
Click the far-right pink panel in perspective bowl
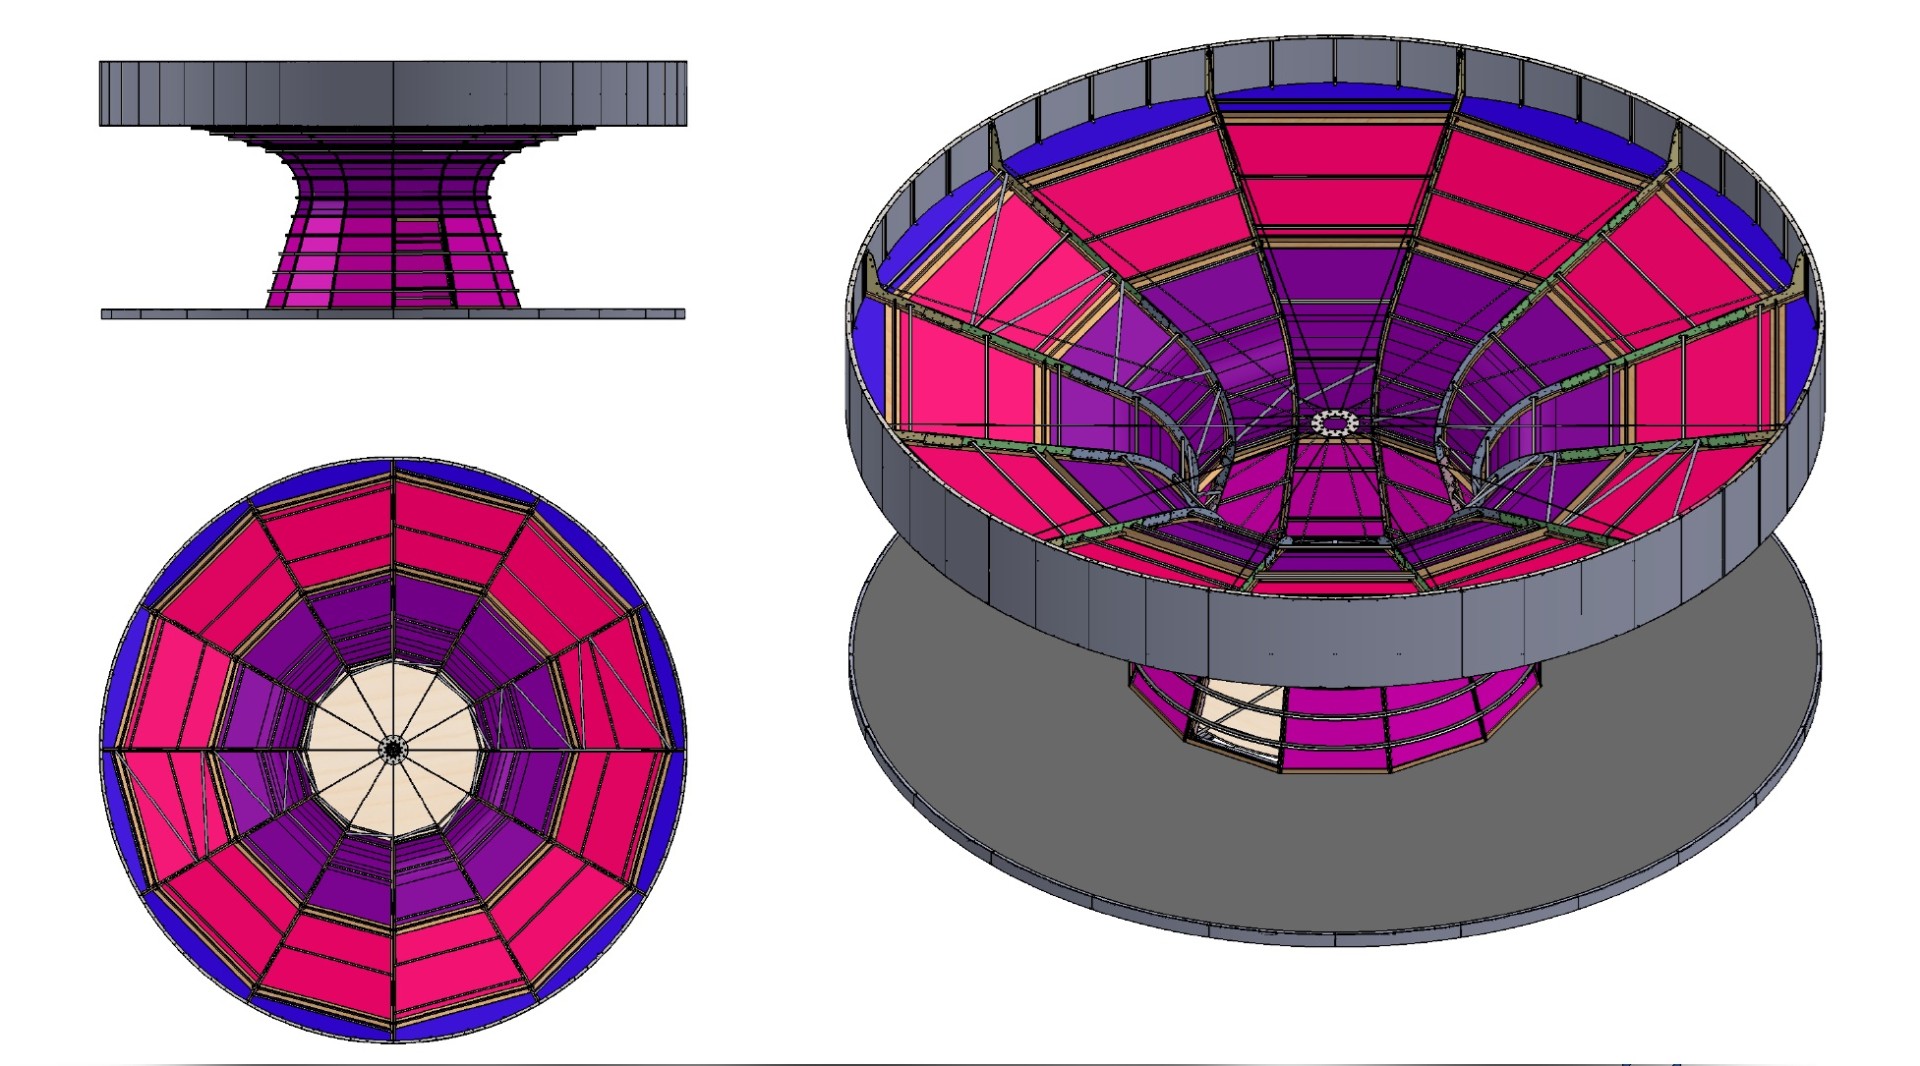(x=1720, y=370)
